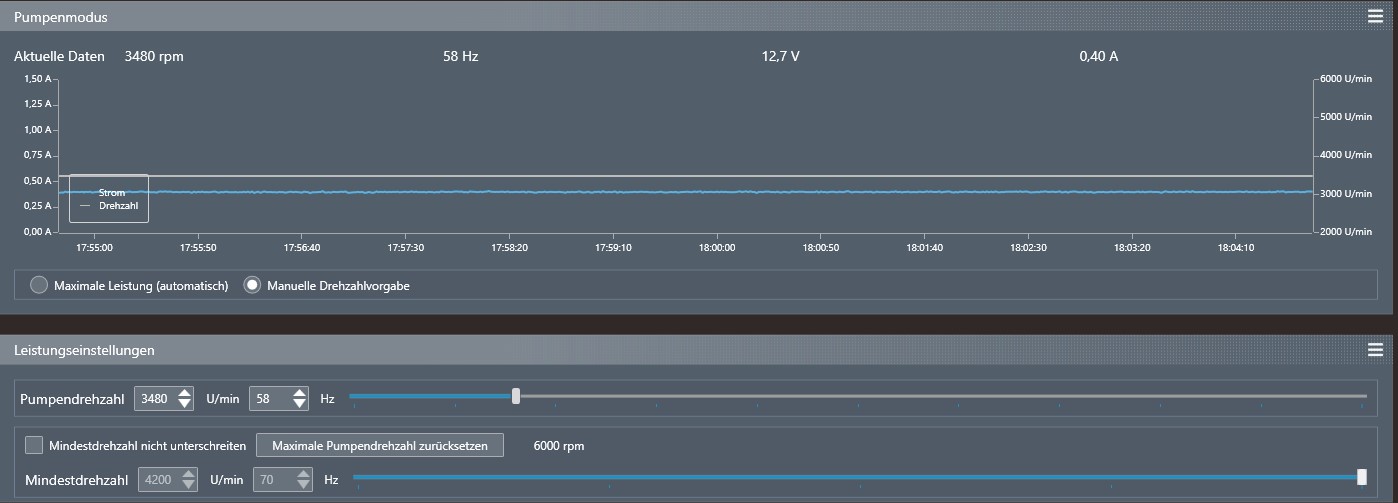Click the Mindestdrehzahl 70 Hz field
Image resolution: width=1398 pixels, height=503 pixels.
pos(272,480)
